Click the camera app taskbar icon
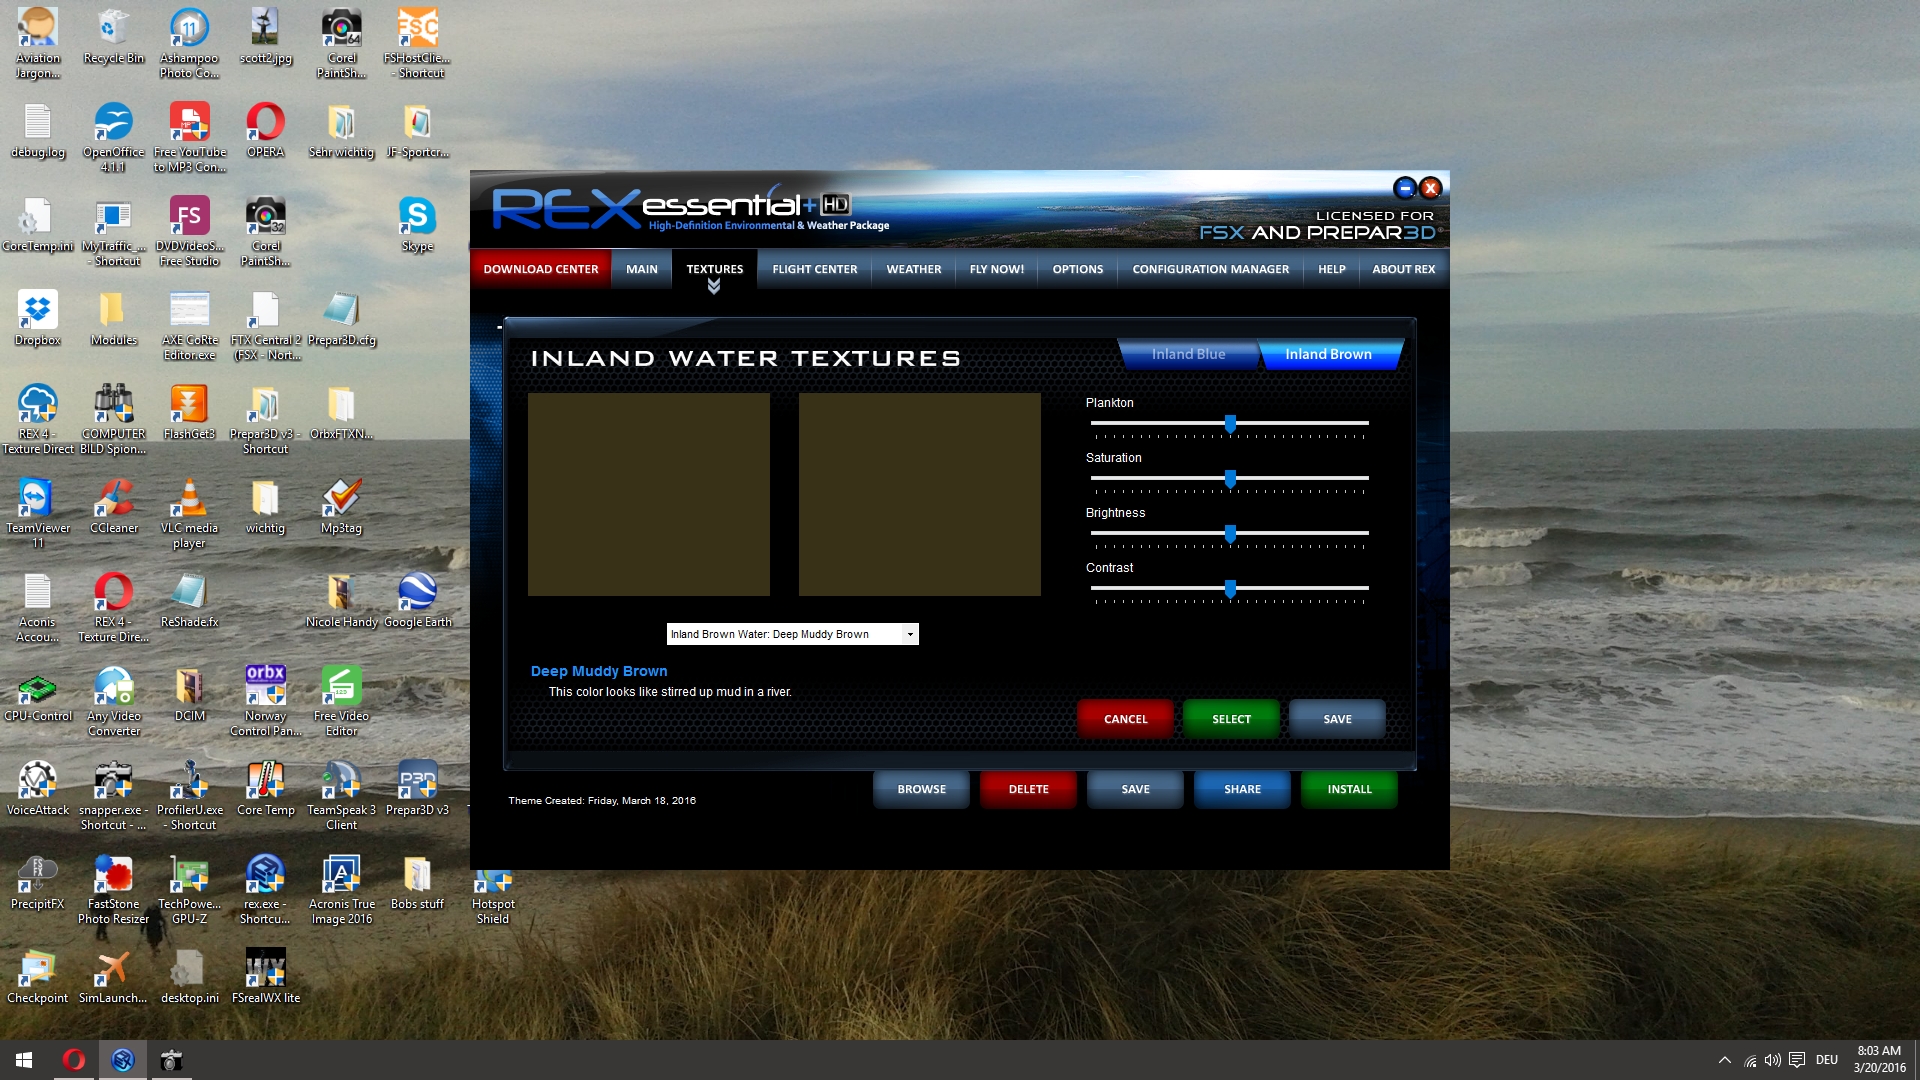Viewport: 1920px width, 1080px height. (x=171, y=1060)
